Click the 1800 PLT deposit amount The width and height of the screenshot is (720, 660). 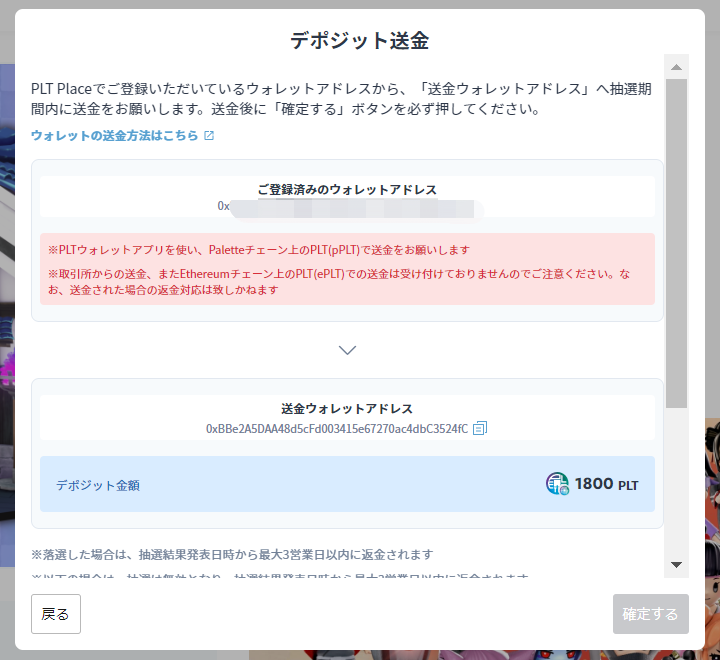pyautogui.click(x=606, y=484)
